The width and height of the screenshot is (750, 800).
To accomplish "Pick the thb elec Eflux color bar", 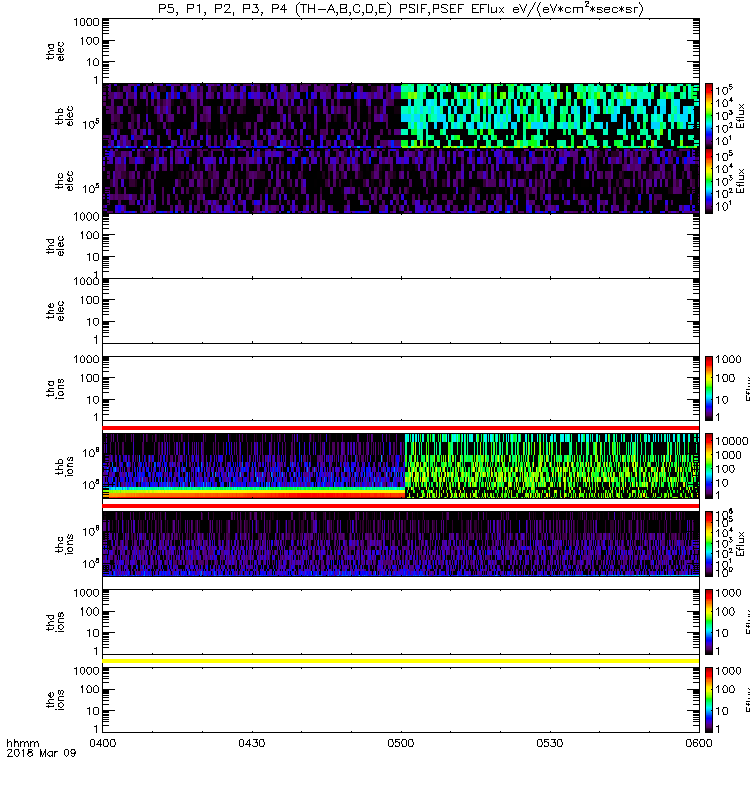I will (x=709, y=116).
